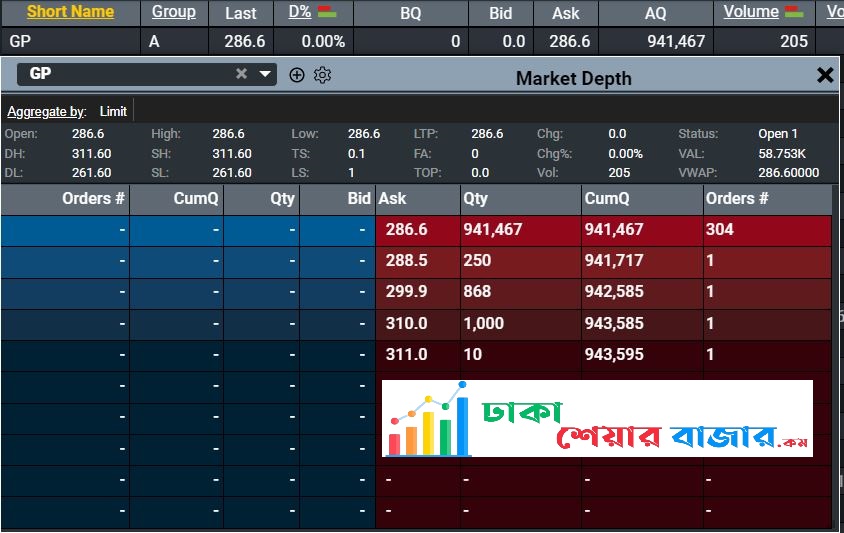Click the 311.0 ask price cell
Screen dimensions: 844x533
pos(406,355)
